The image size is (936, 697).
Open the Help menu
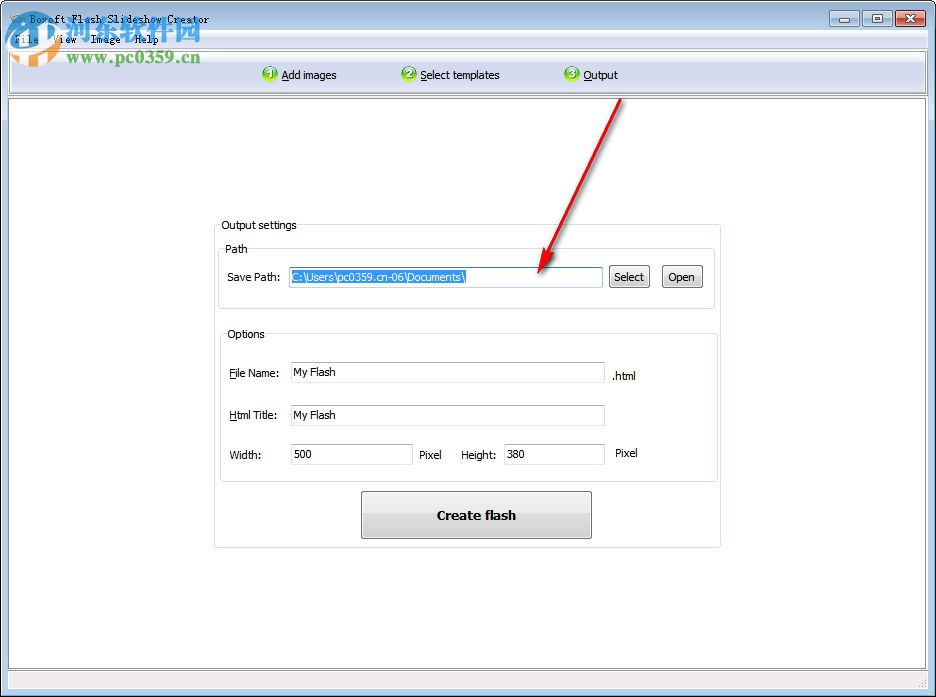coord(146,39)
